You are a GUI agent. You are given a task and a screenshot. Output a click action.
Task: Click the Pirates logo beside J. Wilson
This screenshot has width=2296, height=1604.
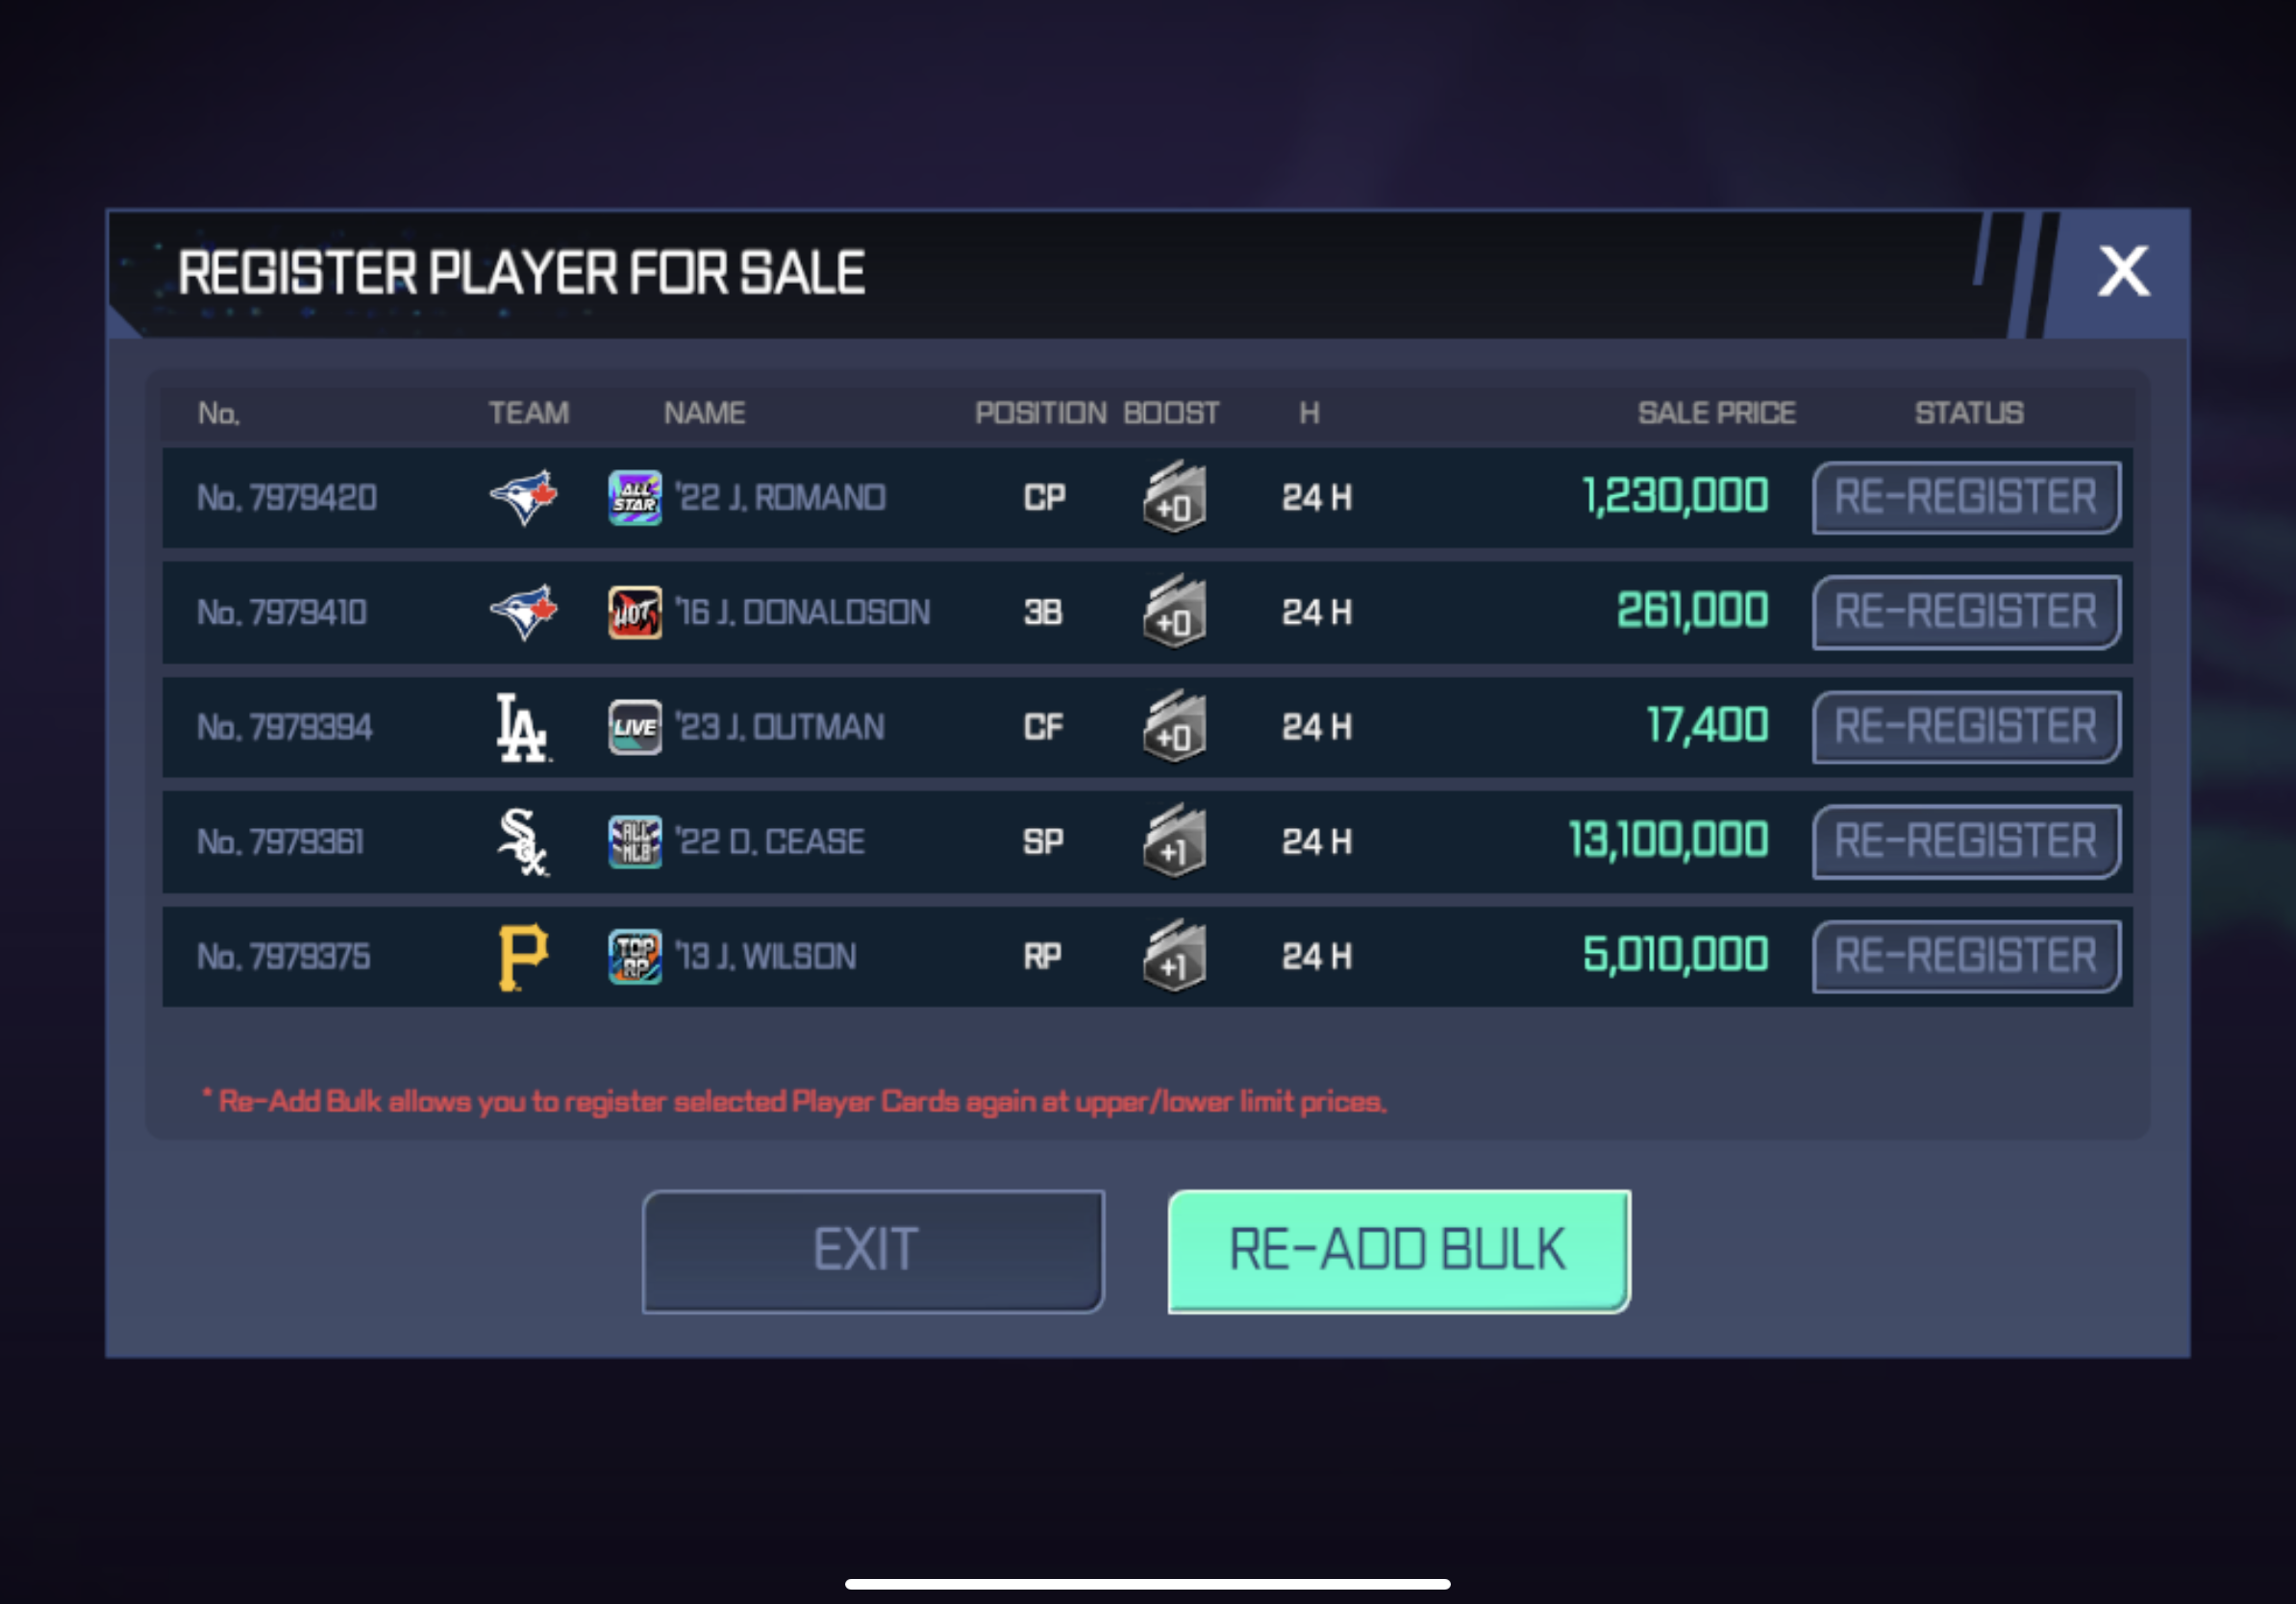pos(523,957)
